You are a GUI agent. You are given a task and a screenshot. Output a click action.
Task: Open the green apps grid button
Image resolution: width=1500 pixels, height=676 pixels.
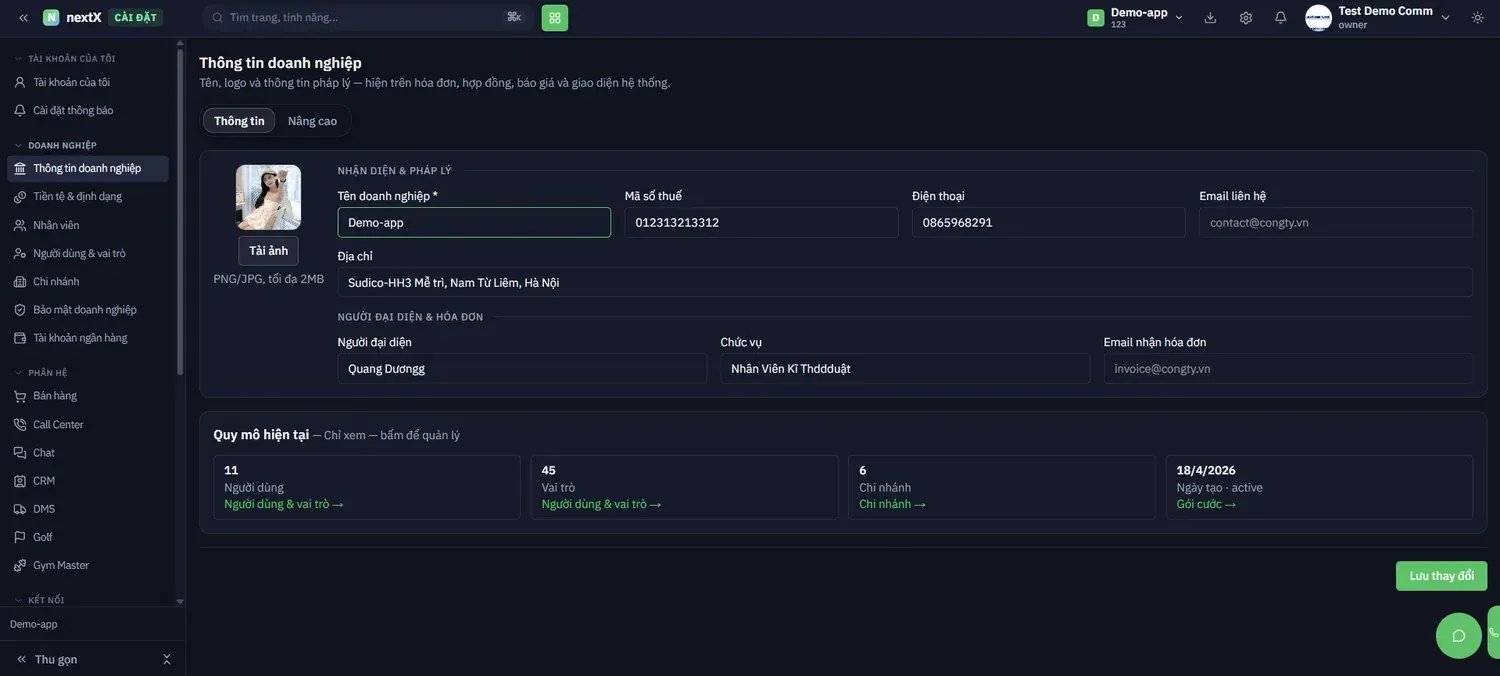[x=555, y=17]
